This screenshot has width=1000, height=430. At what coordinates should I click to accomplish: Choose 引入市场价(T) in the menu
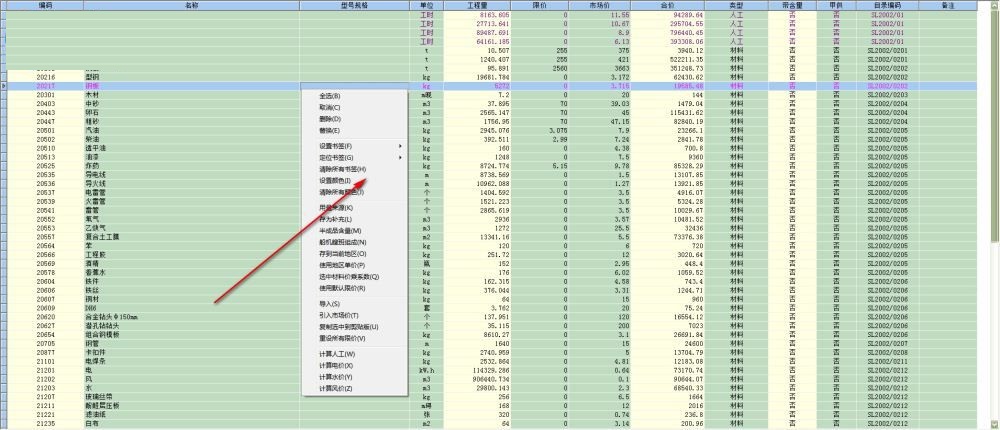338,315
